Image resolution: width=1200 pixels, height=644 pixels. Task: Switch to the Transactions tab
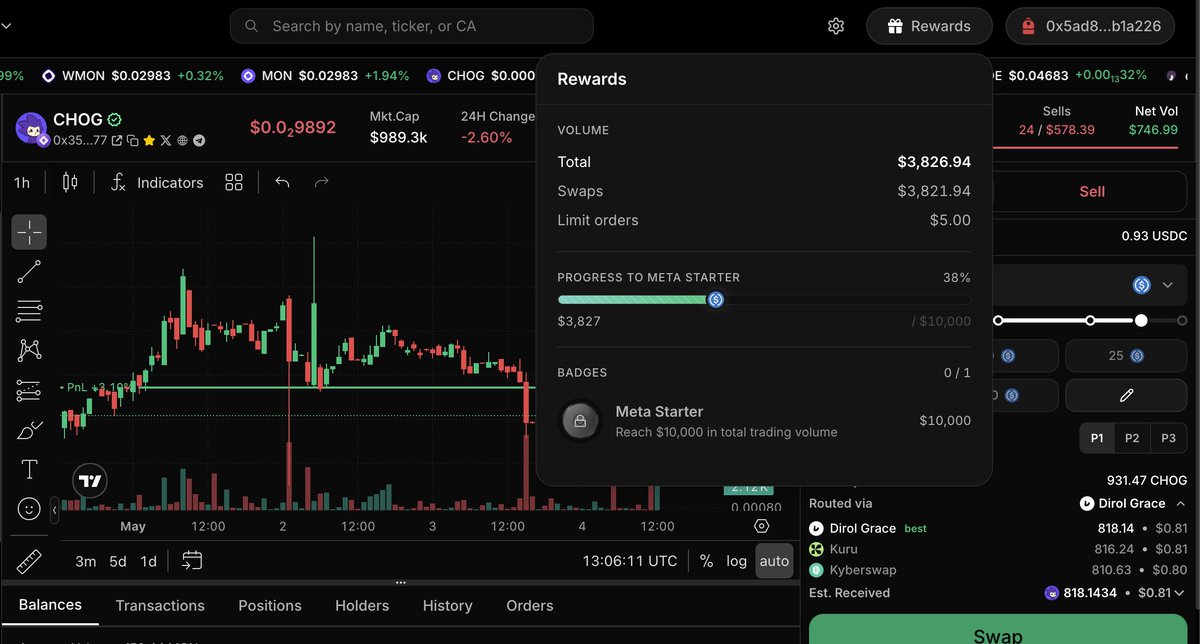click(160, 605)
